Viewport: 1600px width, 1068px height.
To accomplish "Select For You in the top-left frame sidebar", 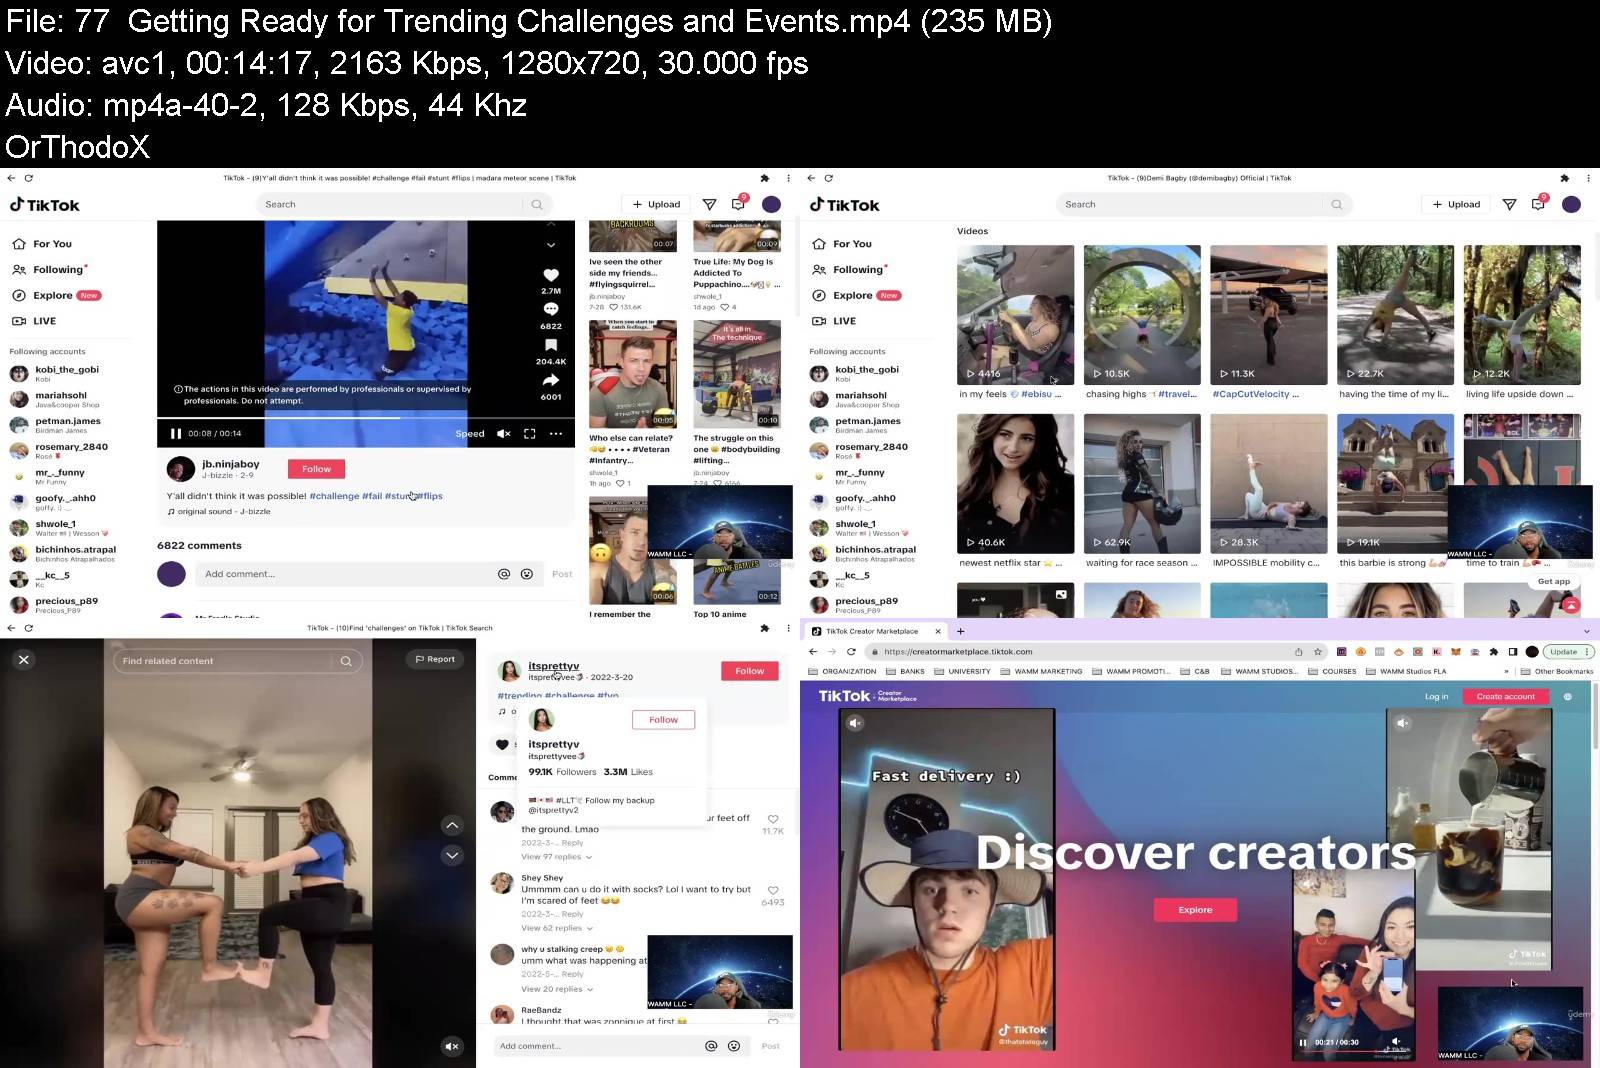I will click(42, 244).
